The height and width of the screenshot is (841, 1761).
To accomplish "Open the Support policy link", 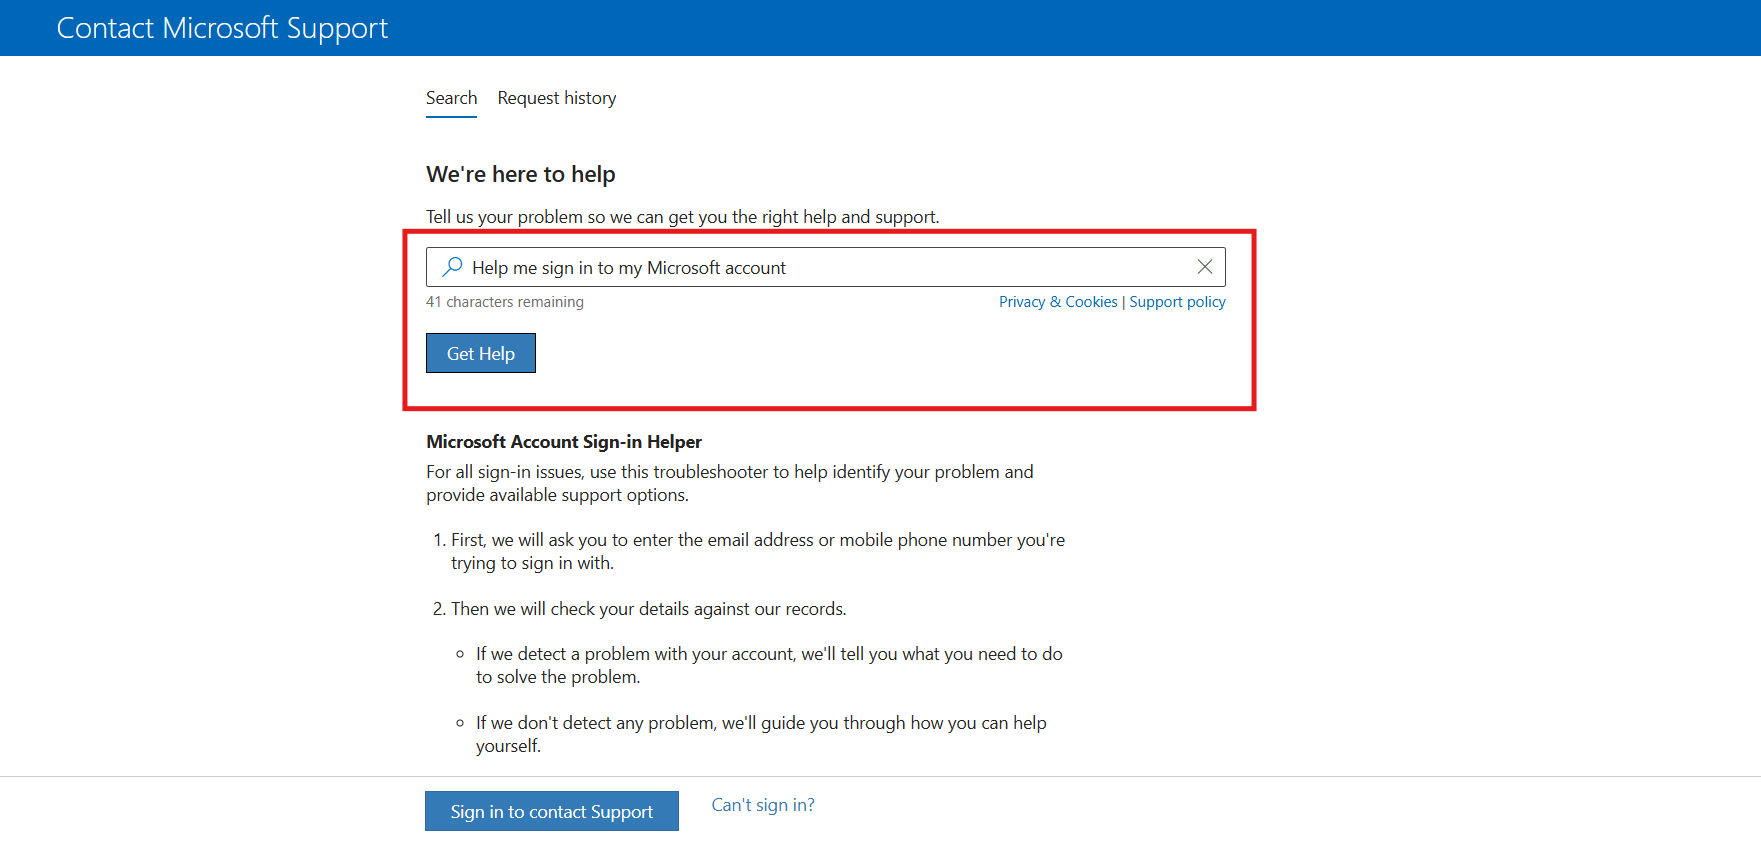I will [x=1177, y=302].
